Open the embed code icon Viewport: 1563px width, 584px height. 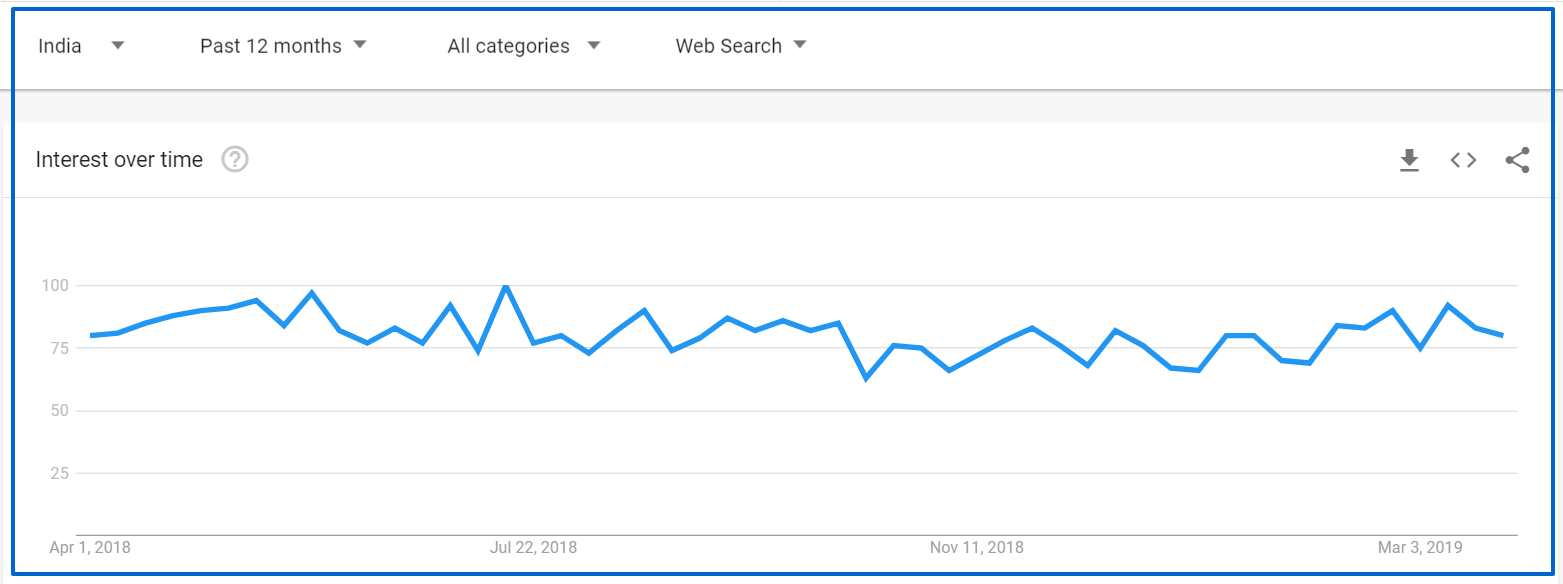pyautogui.click(x=1463, y=160)
